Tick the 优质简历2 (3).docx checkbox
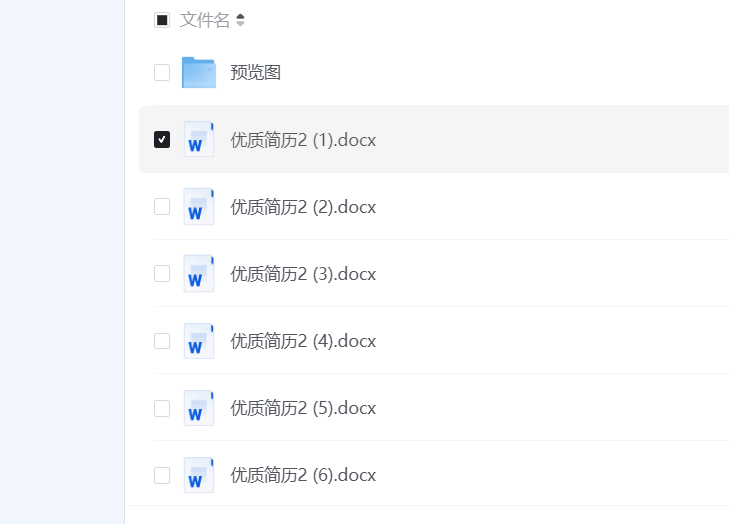 coord(162,274)
